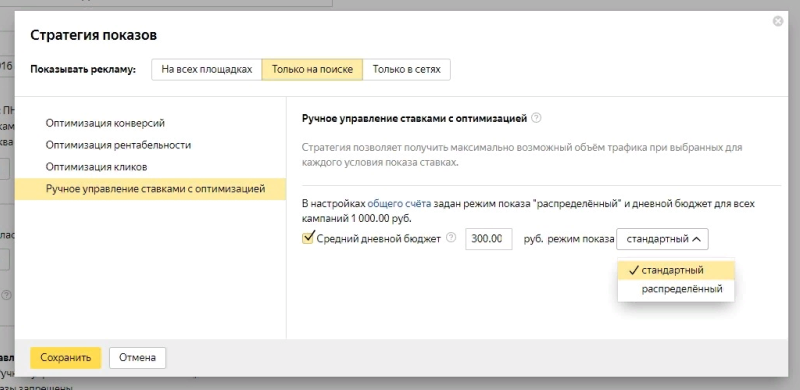Click the Сохранить button
This screenshot has height=390, width=800.
click(66, 358)
